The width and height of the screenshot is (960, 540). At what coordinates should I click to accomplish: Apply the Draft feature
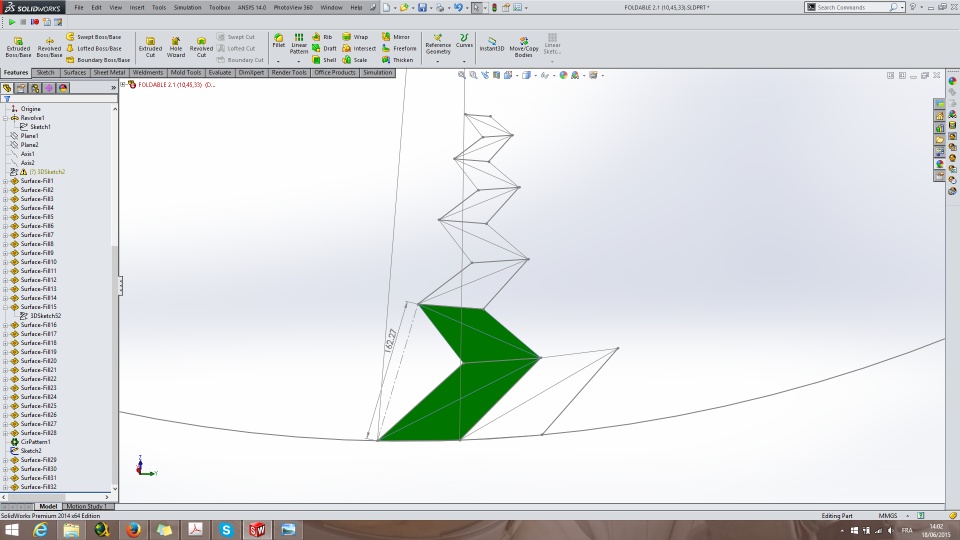(x=324, y=48)
